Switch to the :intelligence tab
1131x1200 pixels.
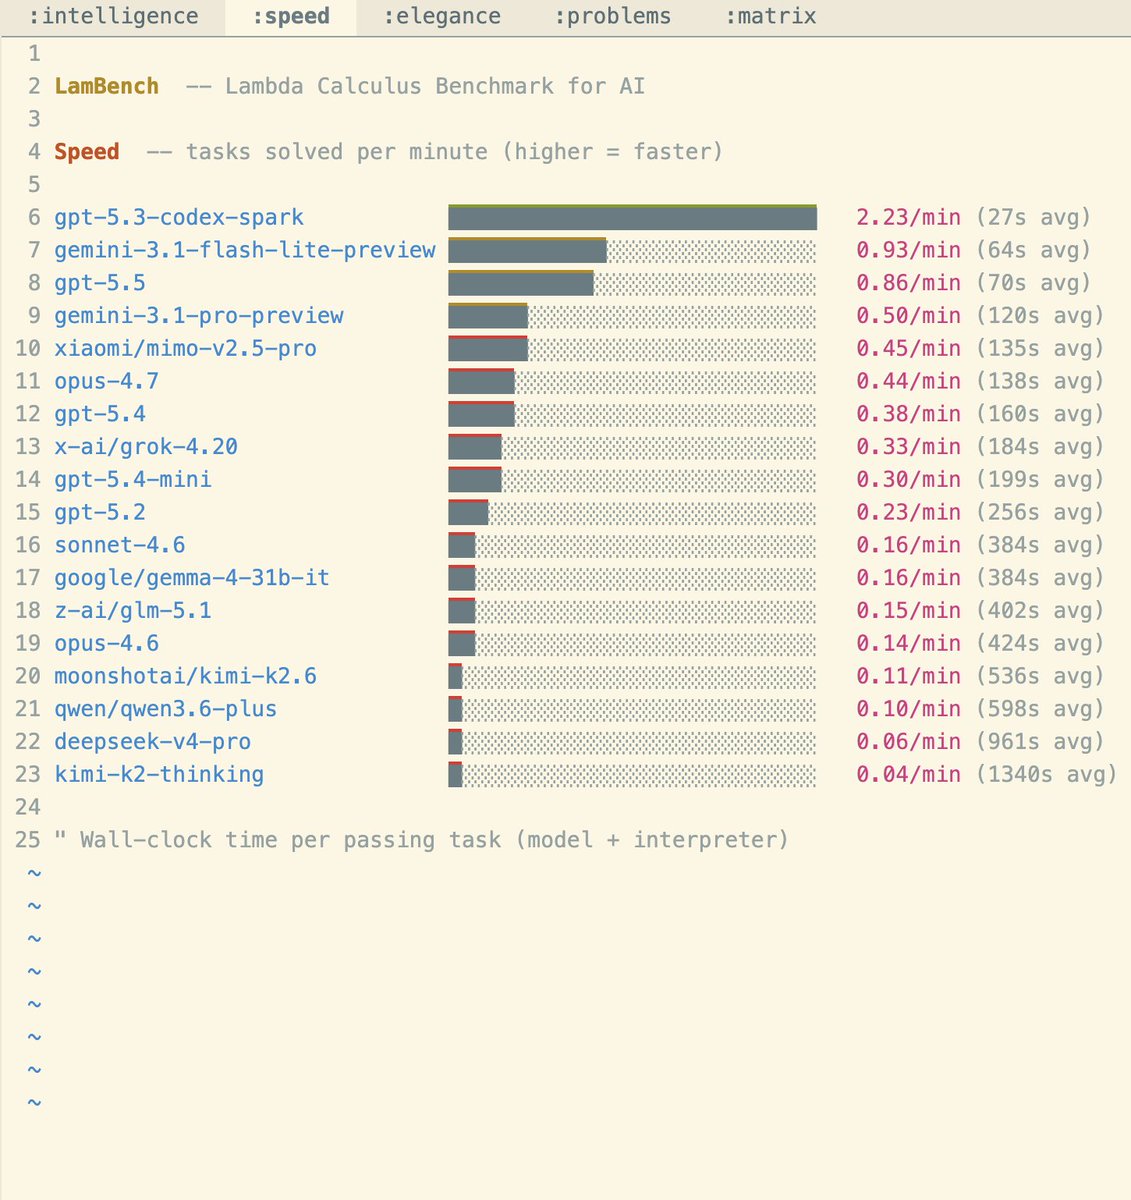tap(113, 17)
